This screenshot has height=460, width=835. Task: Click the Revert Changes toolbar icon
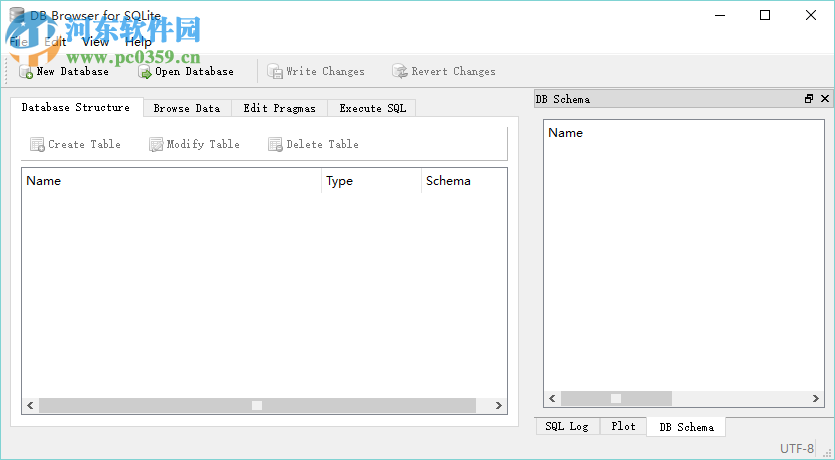(400, 71)
